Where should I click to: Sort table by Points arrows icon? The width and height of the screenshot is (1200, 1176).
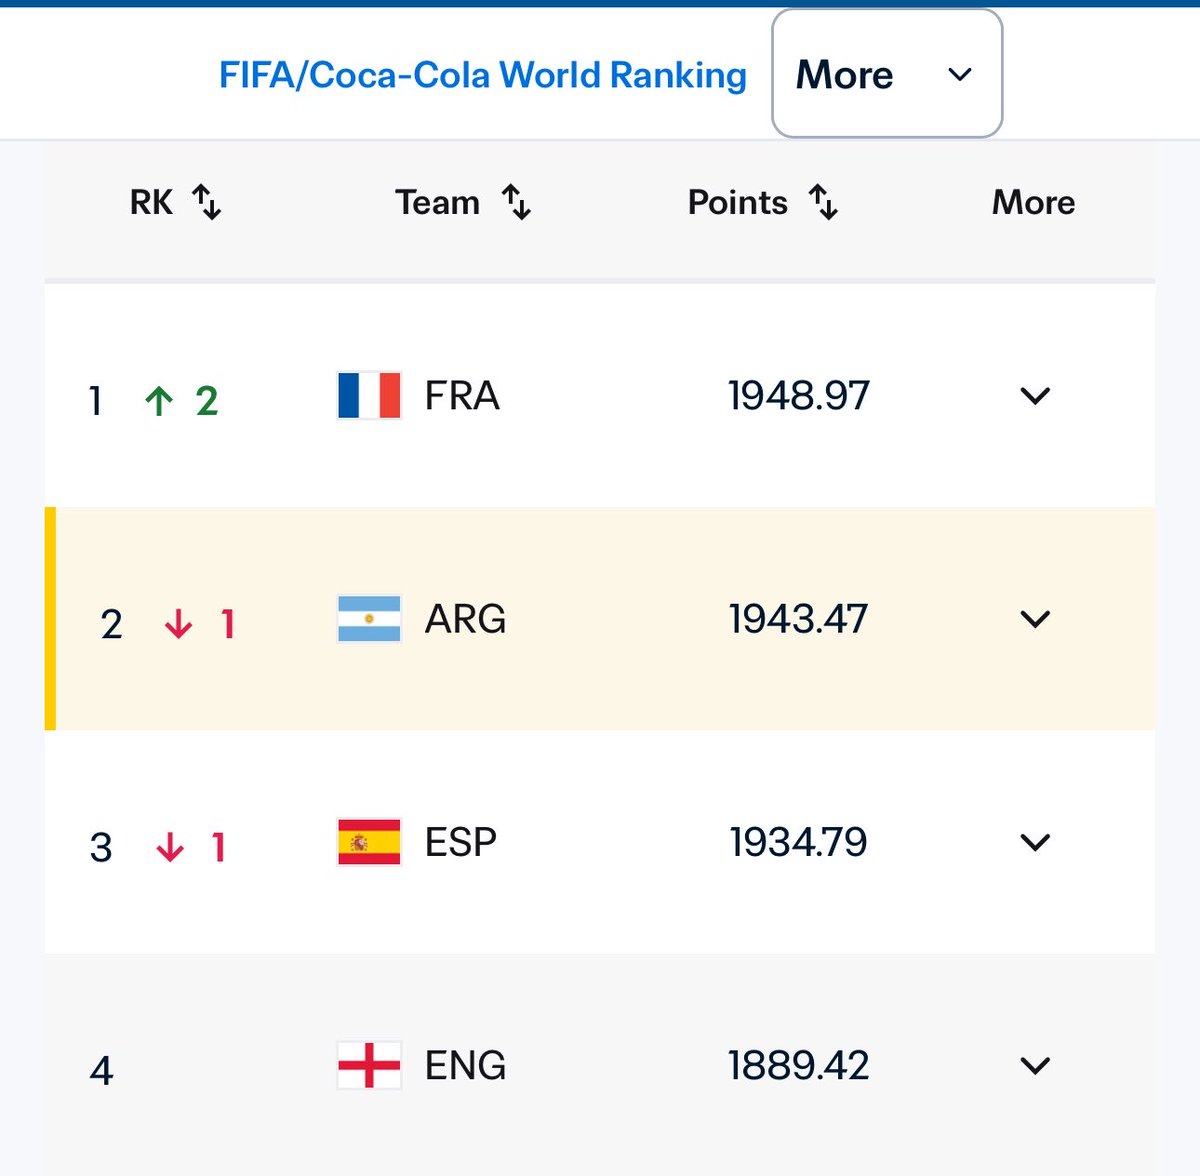pyautogui.click(x=824, y=202)
